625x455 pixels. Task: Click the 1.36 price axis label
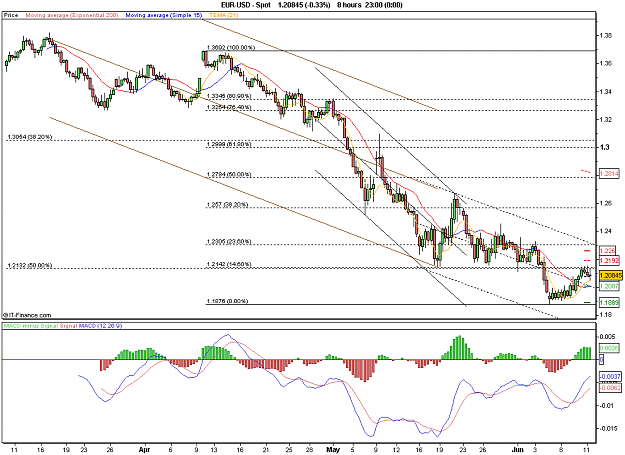605,63
